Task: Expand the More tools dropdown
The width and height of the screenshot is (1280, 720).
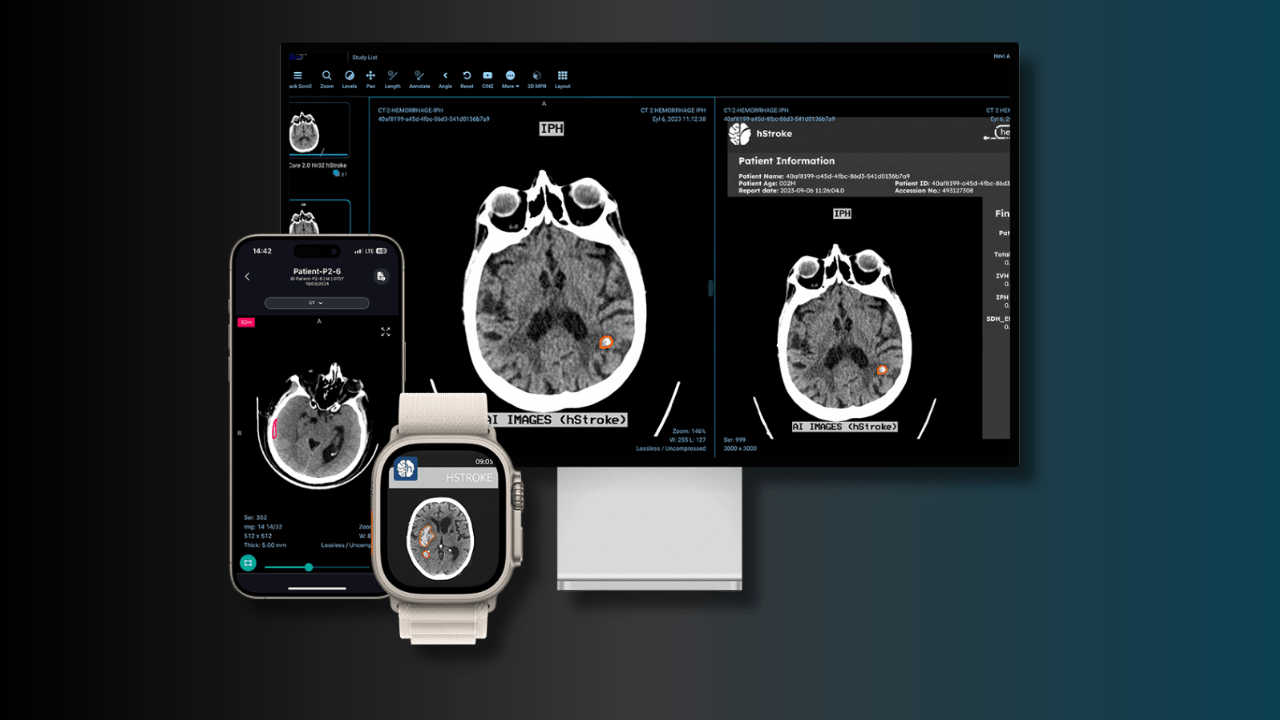Action: pyautogui.click(x=510, y=76)
